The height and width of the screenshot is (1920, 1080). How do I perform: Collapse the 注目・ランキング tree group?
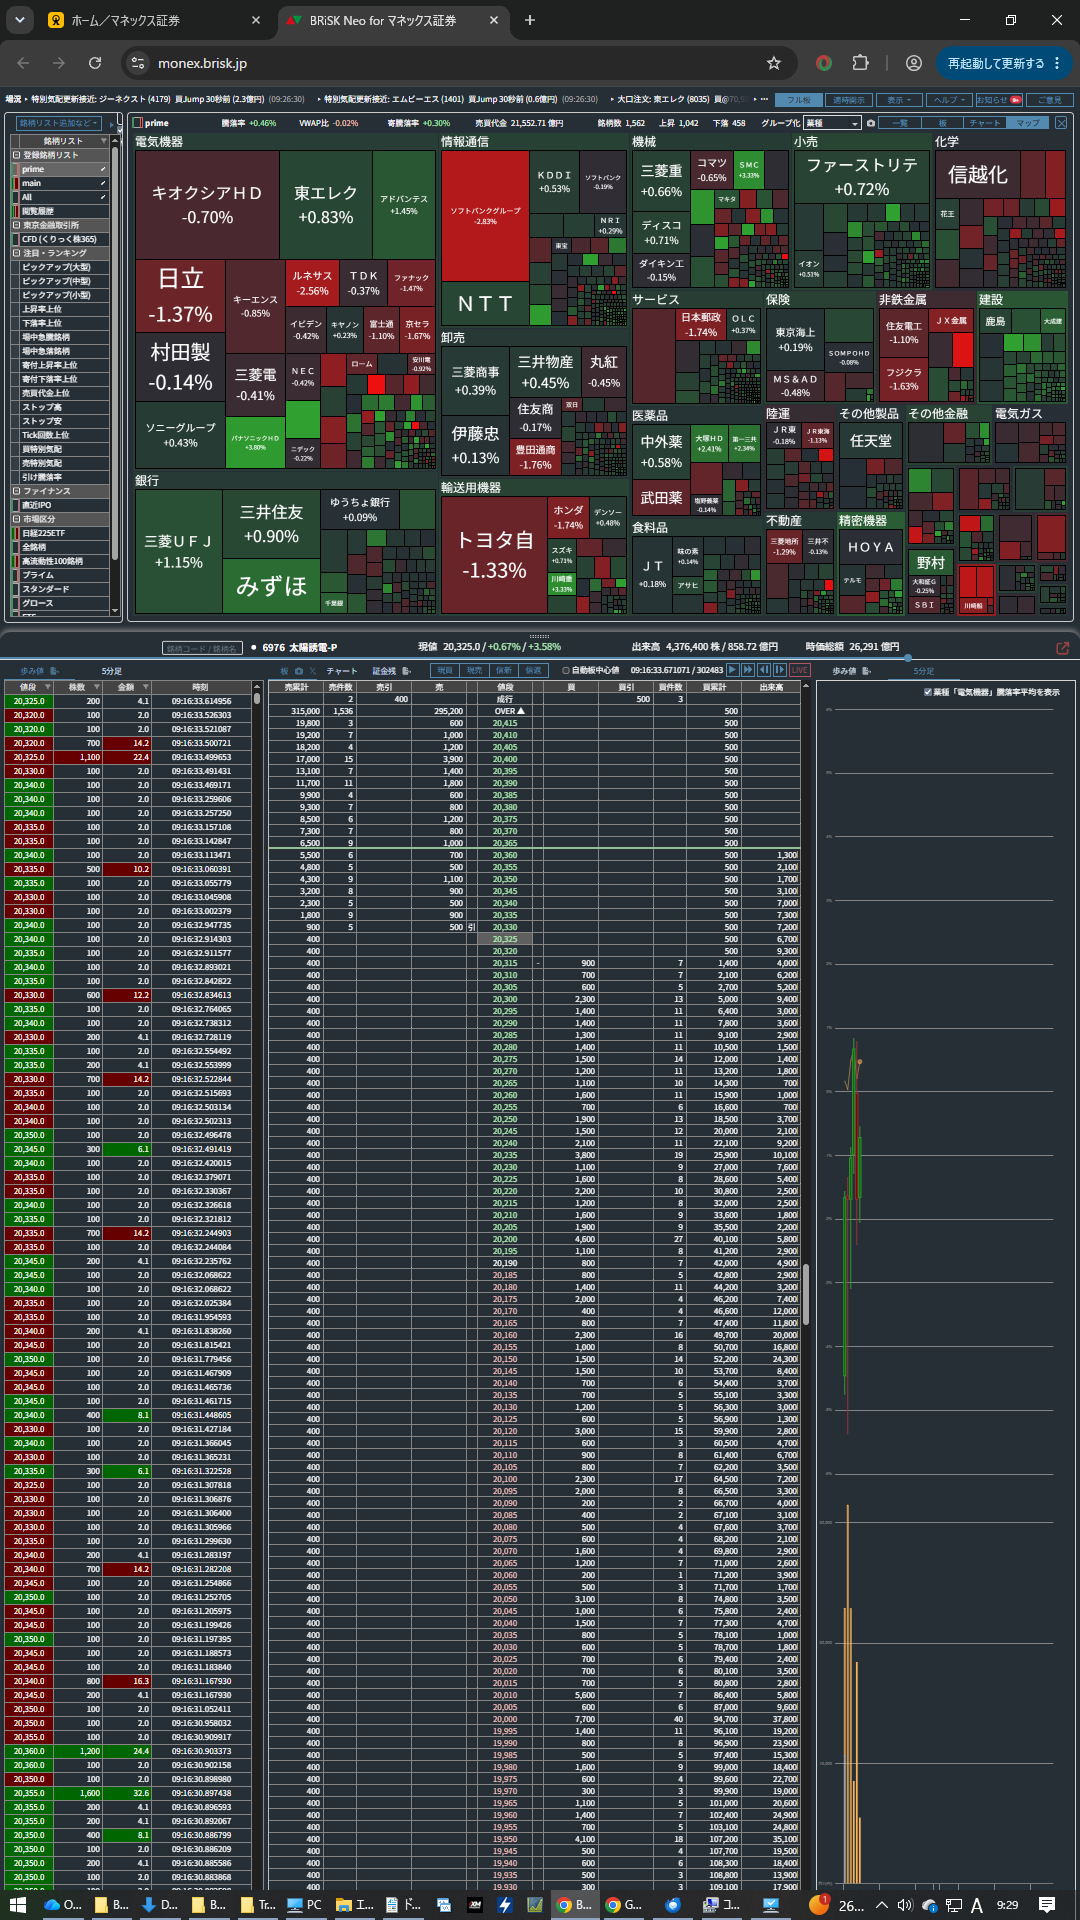(x=16, y=254)
